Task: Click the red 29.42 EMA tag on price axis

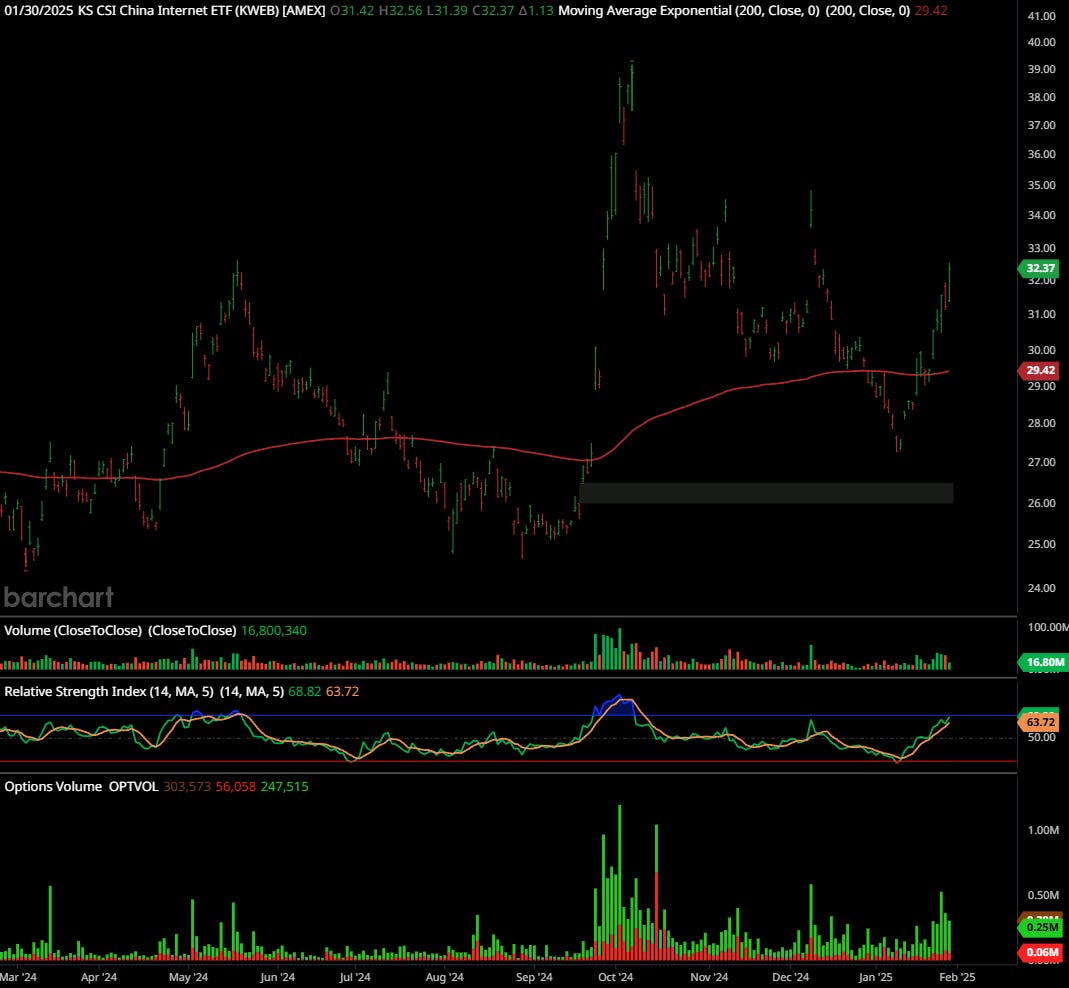Action: click(x=1040, y=370)
